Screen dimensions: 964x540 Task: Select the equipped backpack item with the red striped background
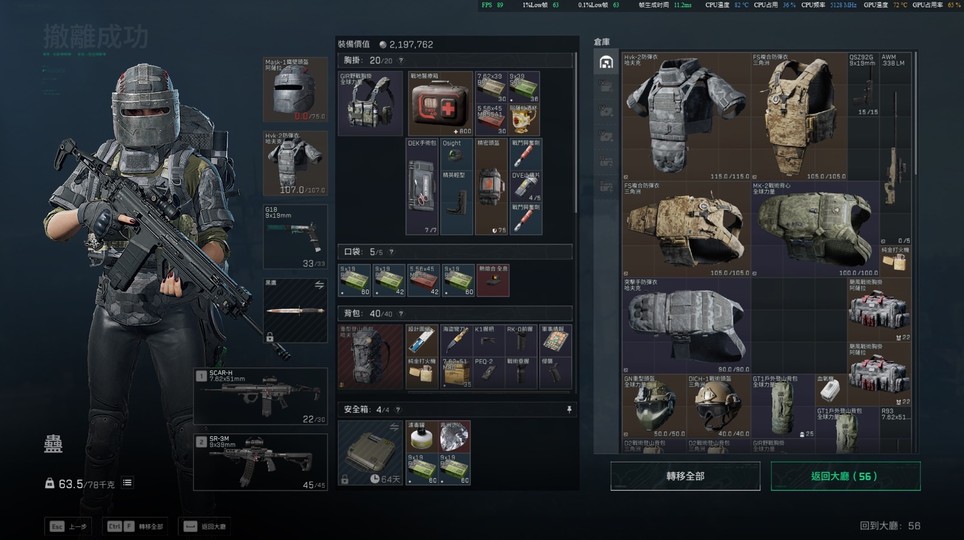tap(371, 357)
